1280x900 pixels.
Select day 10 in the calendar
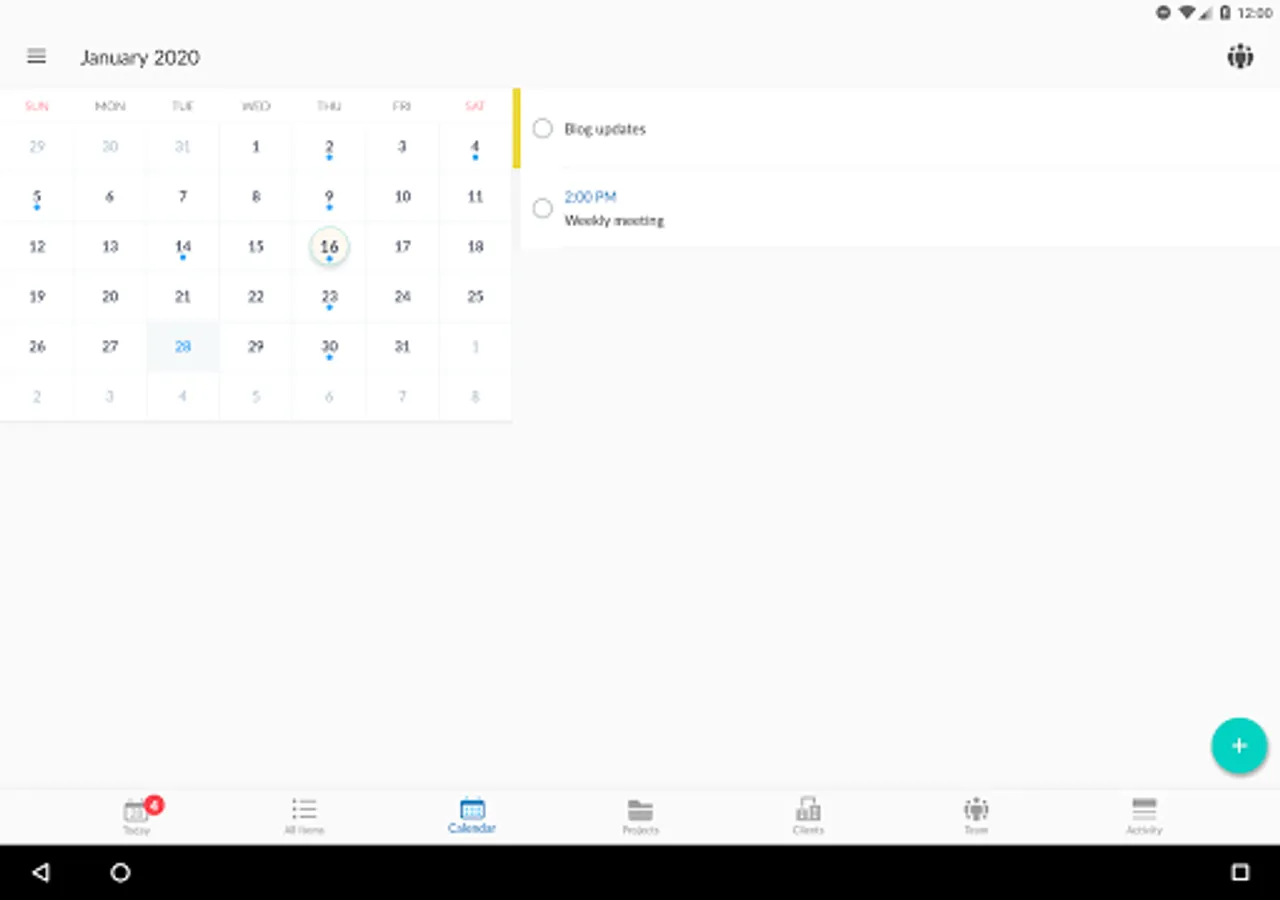(x=402, y=197)
